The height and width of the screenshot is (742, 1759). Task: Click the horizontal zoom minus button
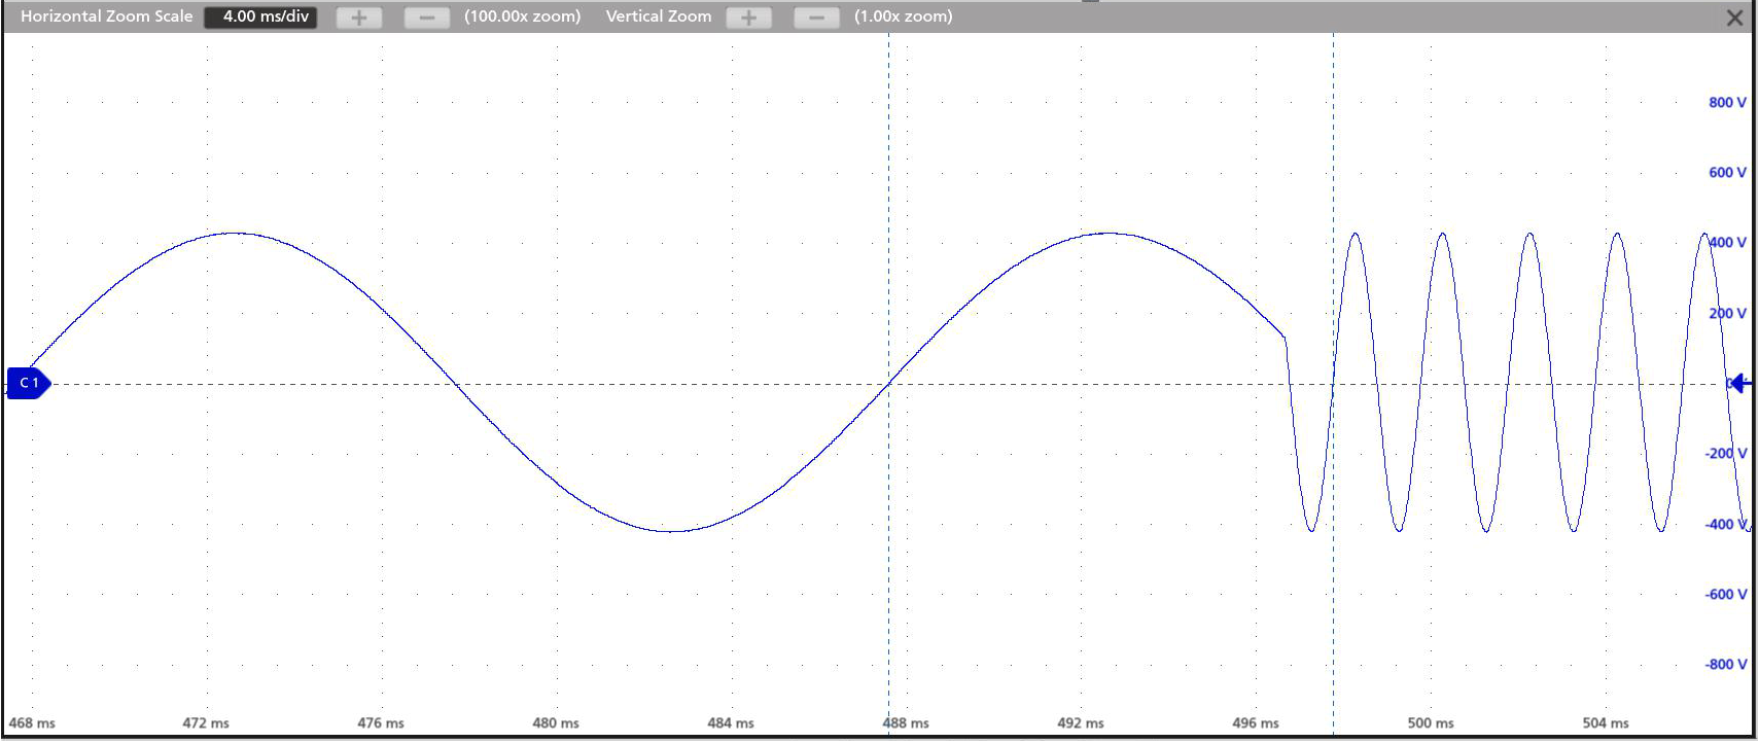tap(426, 17)
